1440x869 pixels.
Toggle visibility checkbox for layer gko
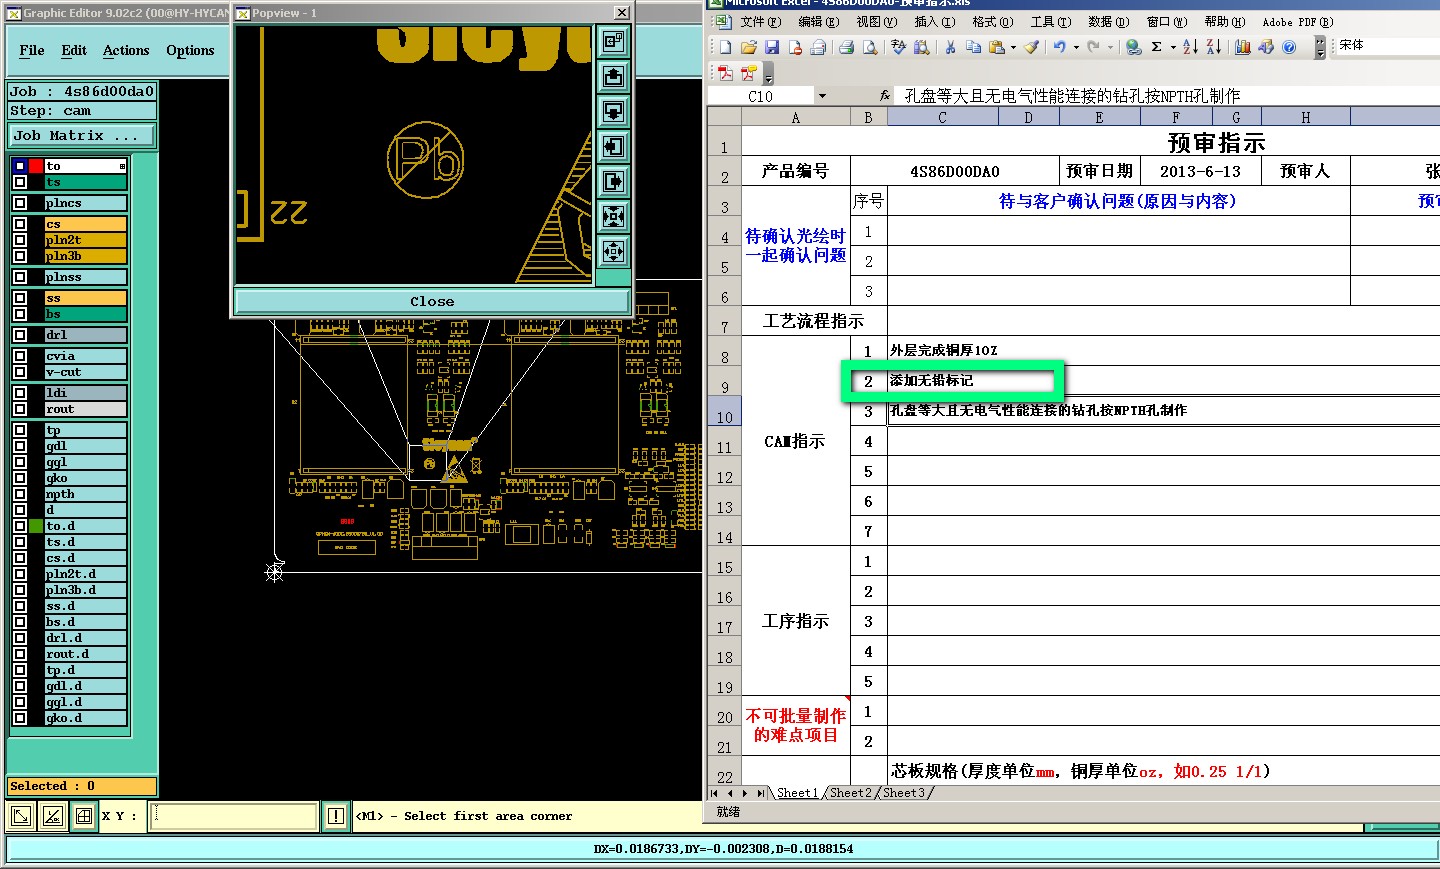(20, 478)
